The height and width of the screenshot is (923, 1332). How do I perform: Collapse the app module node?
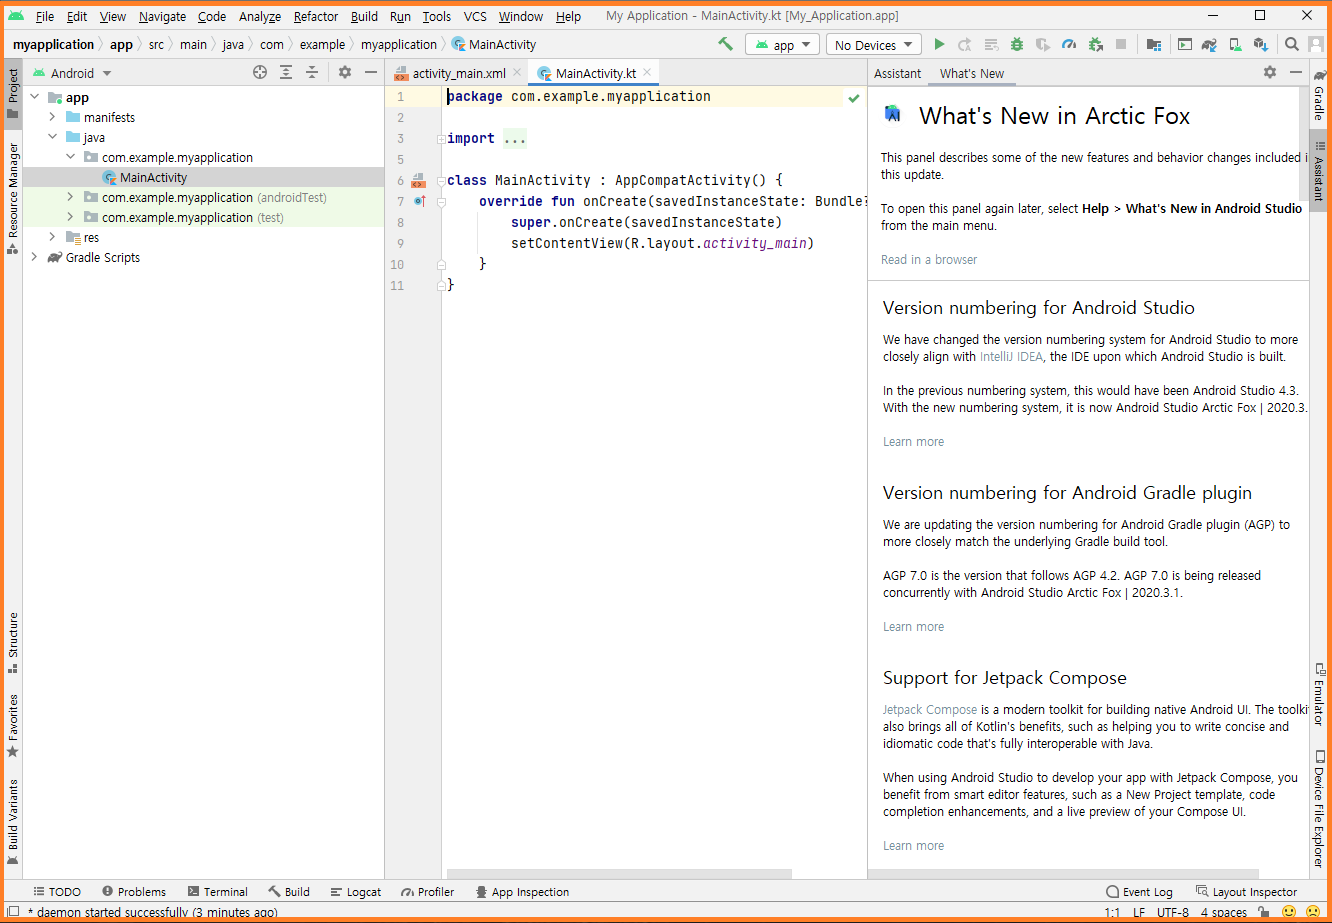(34, 97)
